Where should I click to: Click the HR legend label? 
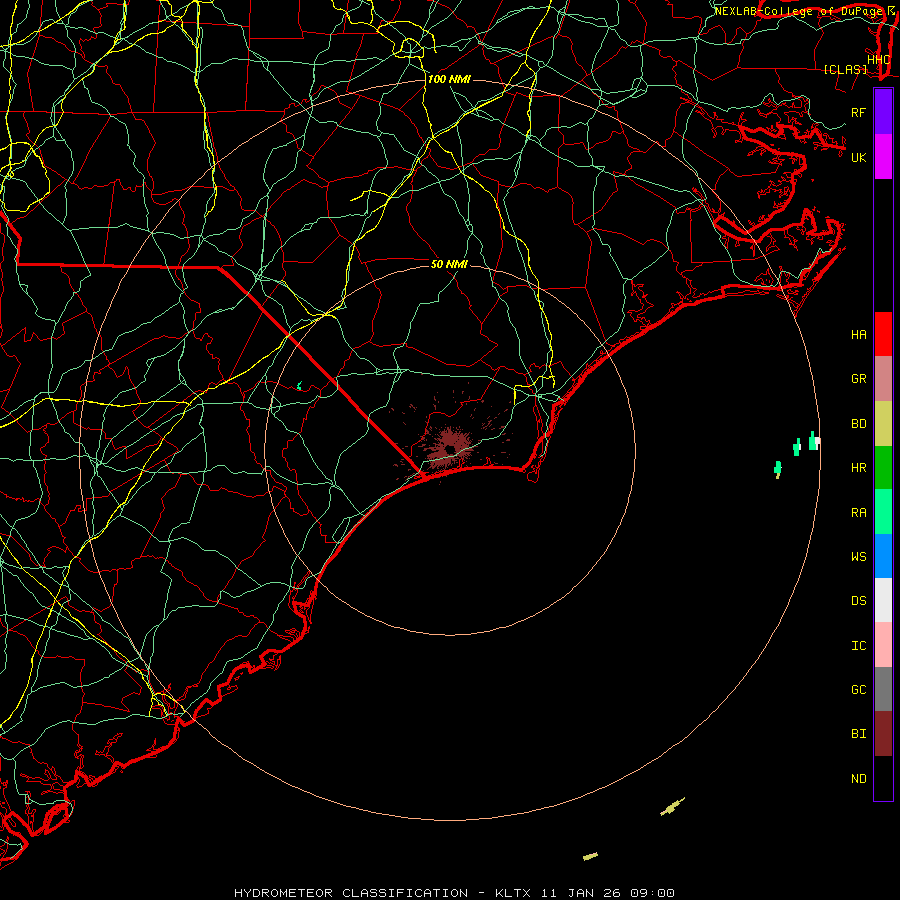tap(858, 468)
